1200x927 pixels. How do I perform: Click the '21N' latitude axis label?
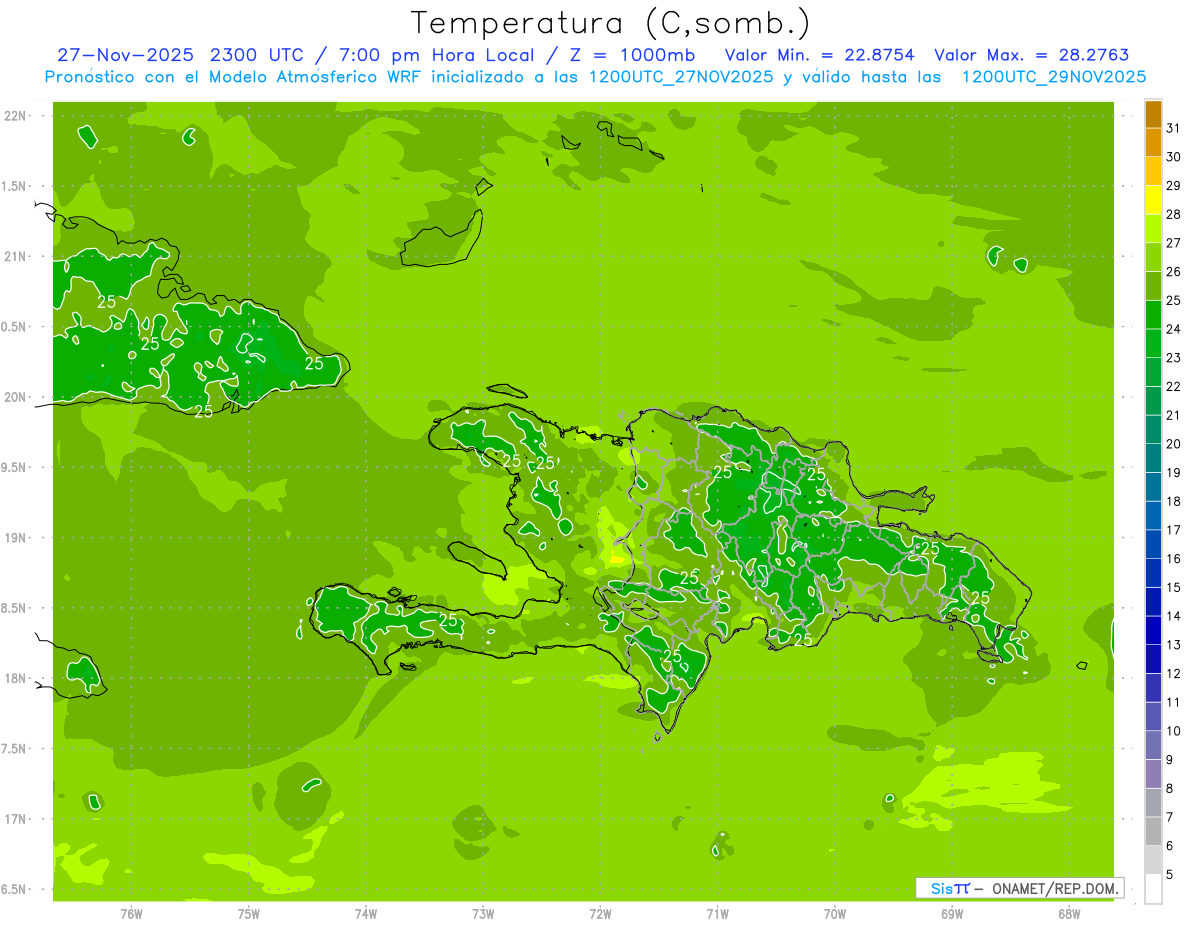[16, 257]
